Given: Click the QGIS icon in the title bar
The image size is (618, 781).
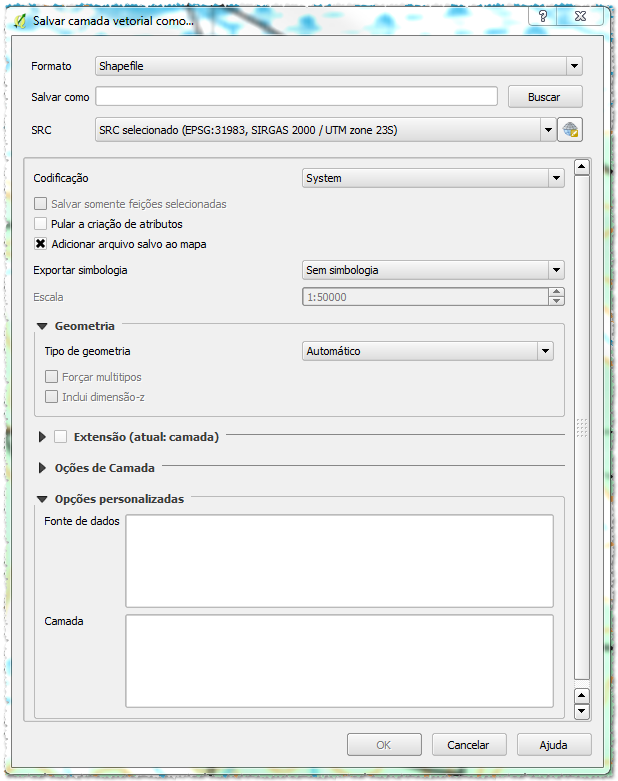Looking at the screenshot, I should (x=20, y=19).
